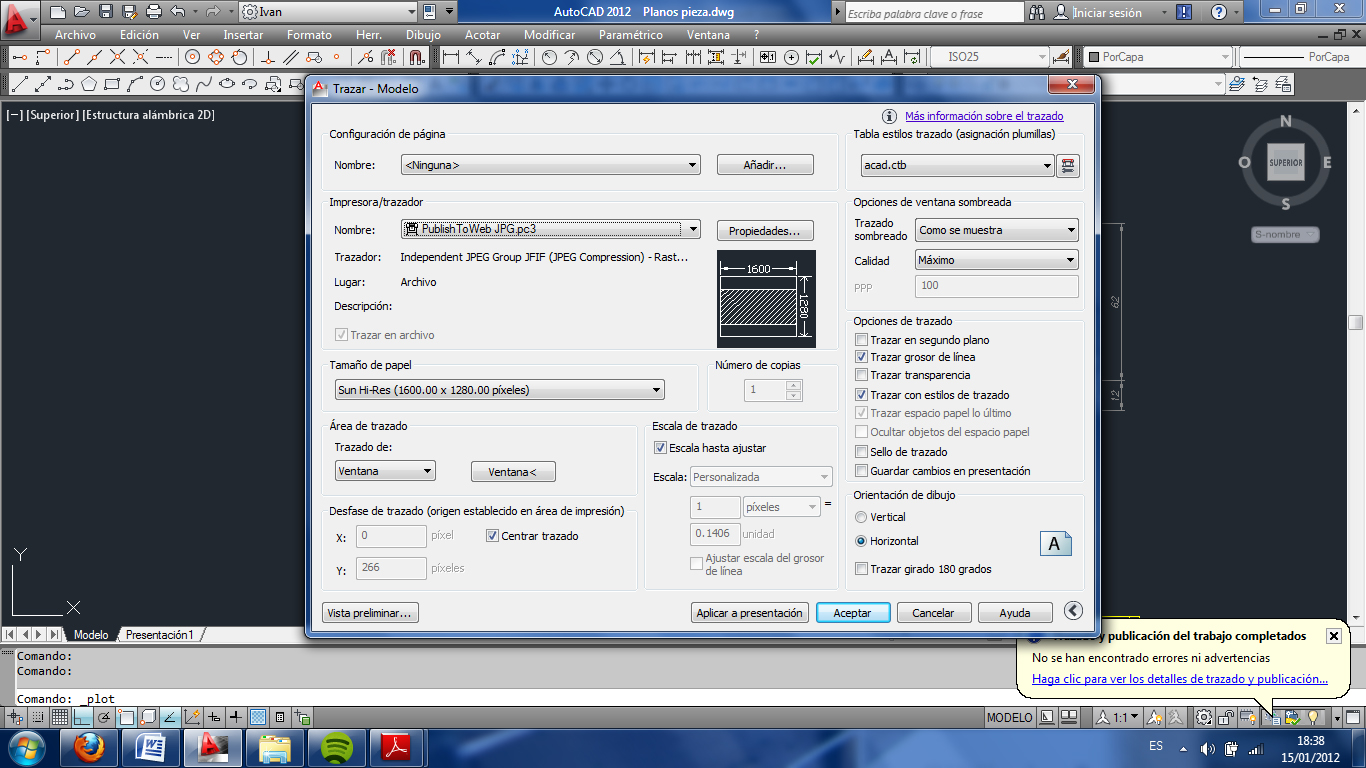Select the 'Vertical' orientation radio button

861,517
